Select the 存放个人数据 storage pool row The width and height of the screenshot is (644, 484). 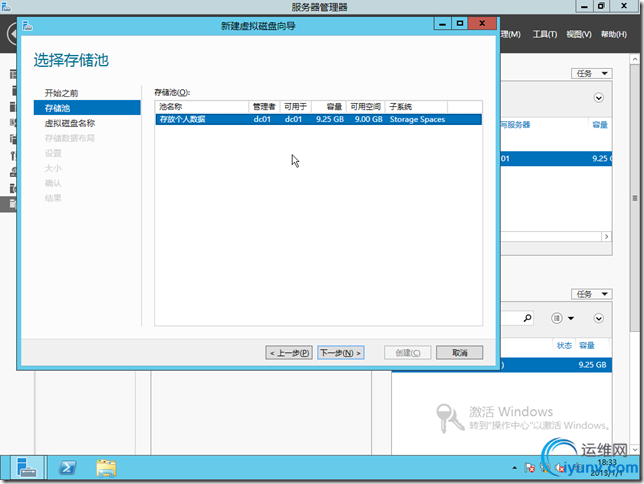pos(318,119)
